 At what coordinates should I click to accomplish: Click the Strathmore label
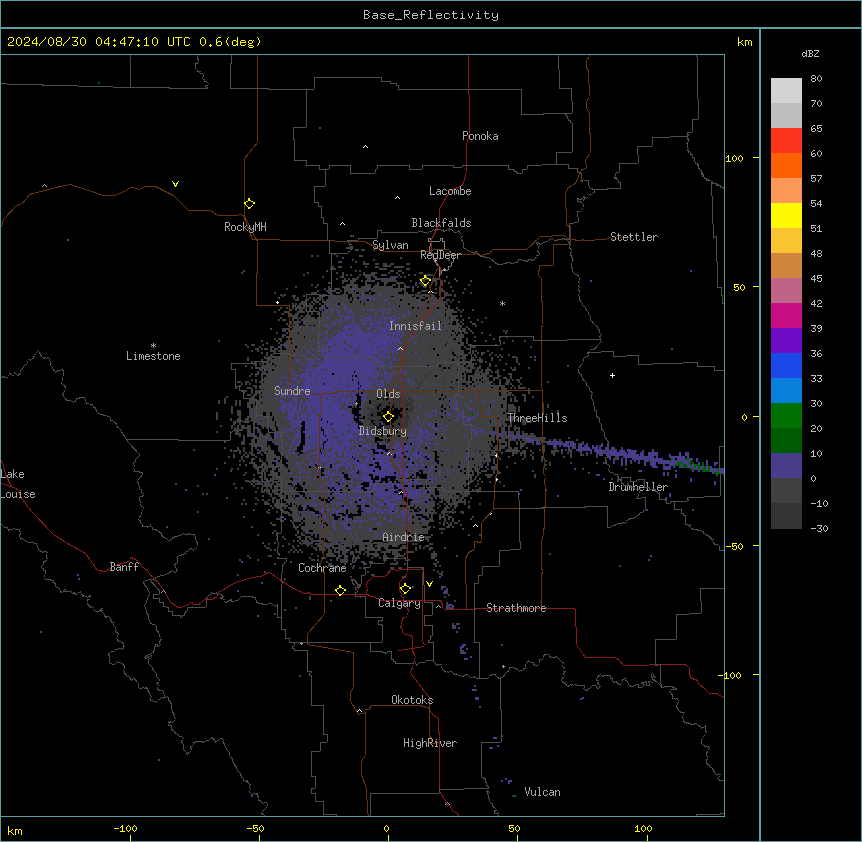[x=516, y=608]
